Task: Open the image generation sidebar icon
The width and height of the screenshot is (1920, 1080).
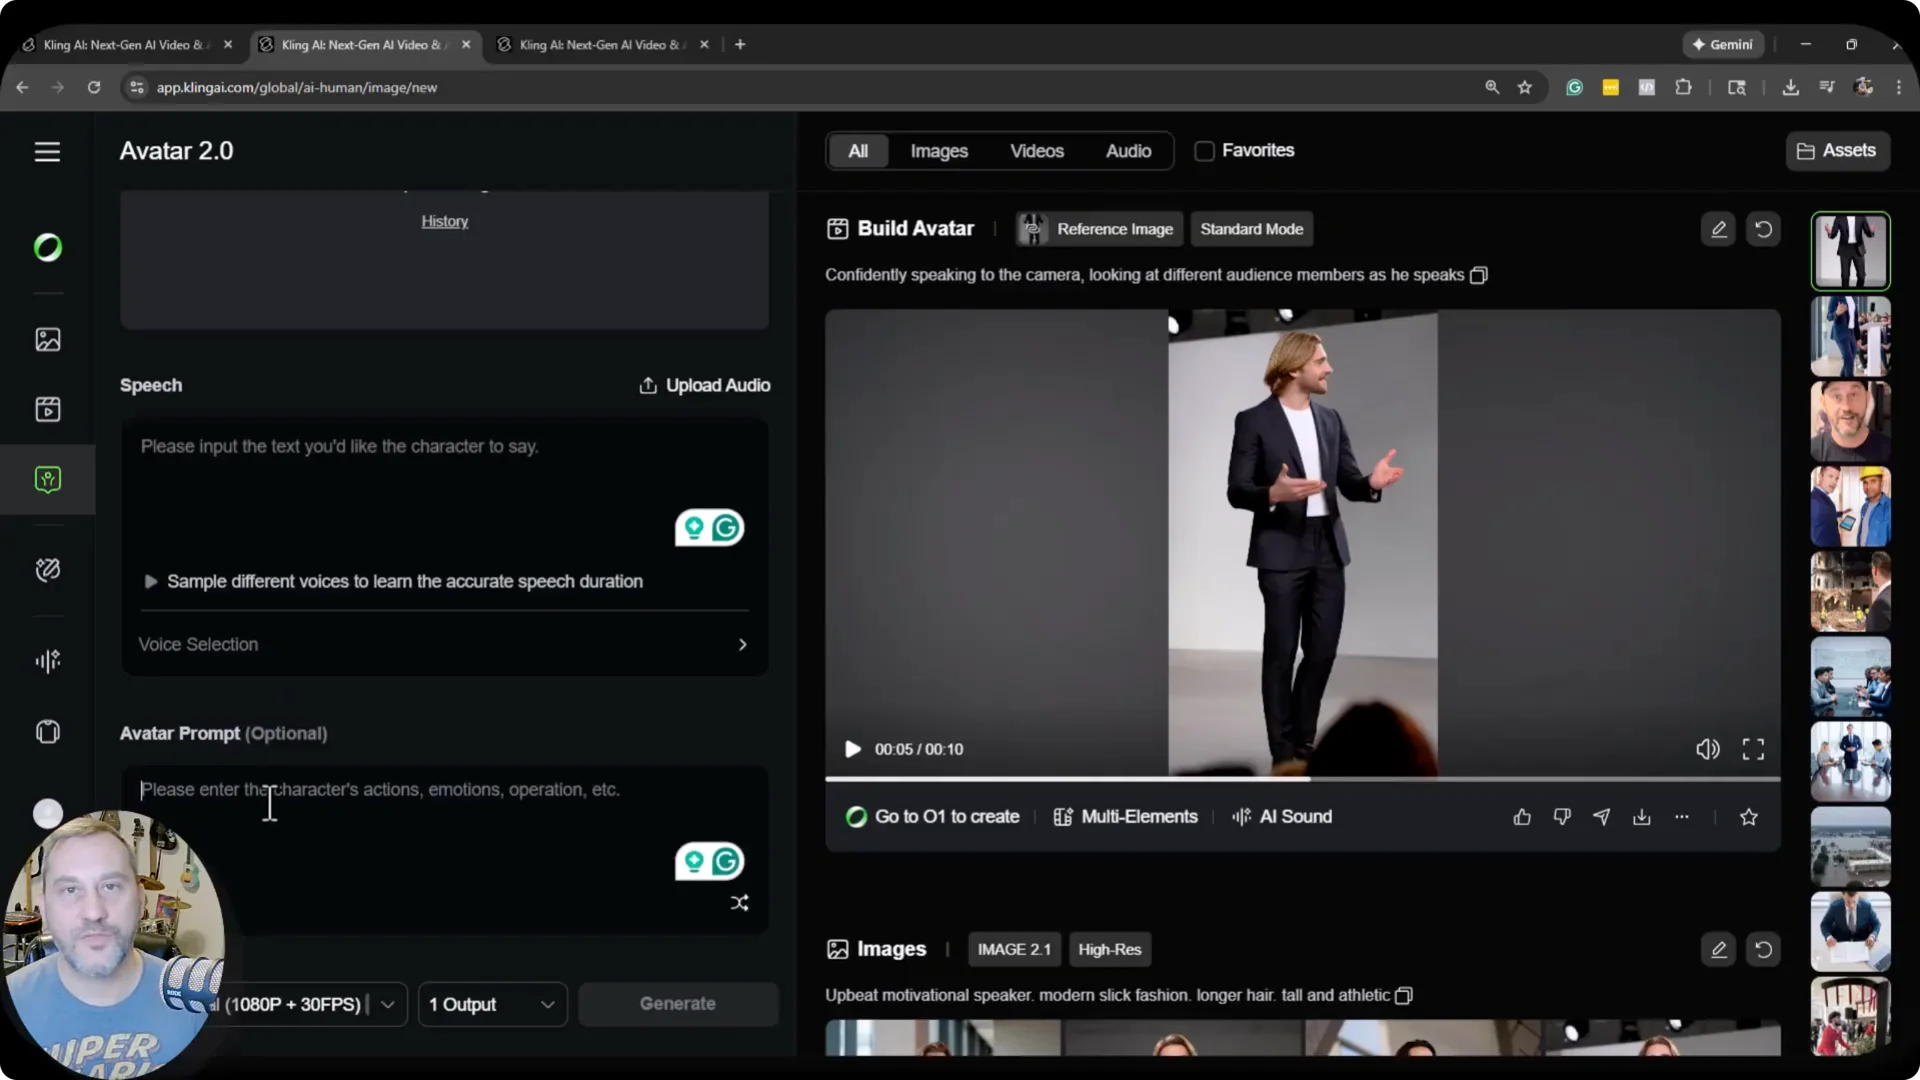Action: (x=47, y=339)
